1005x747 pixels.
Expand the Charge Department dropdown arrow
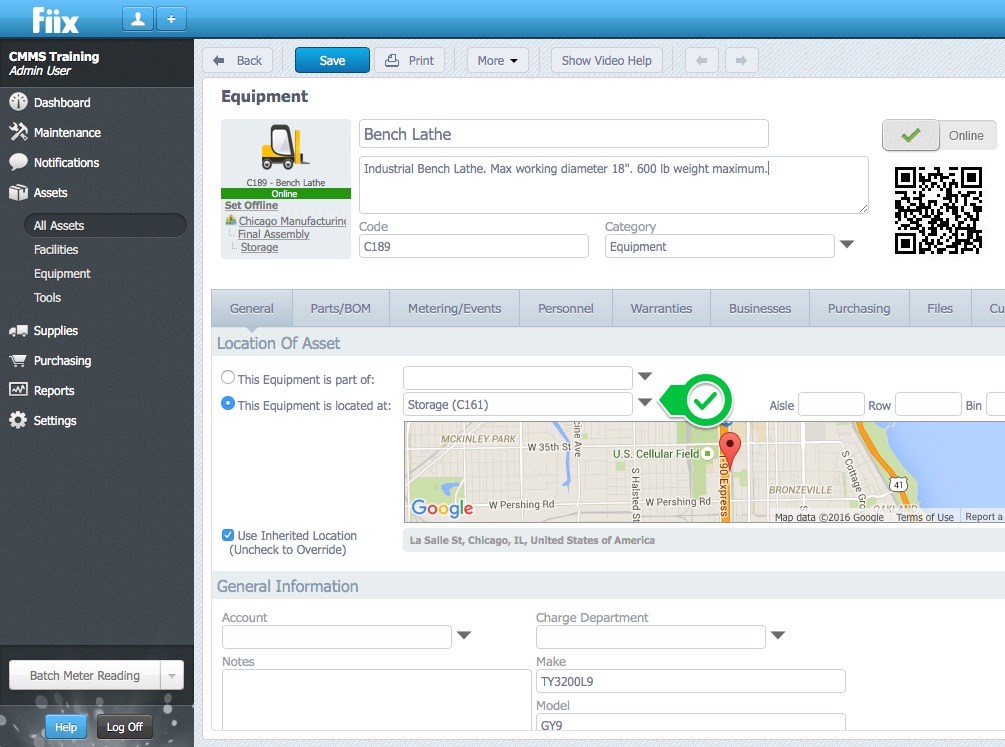coord(777,636)
